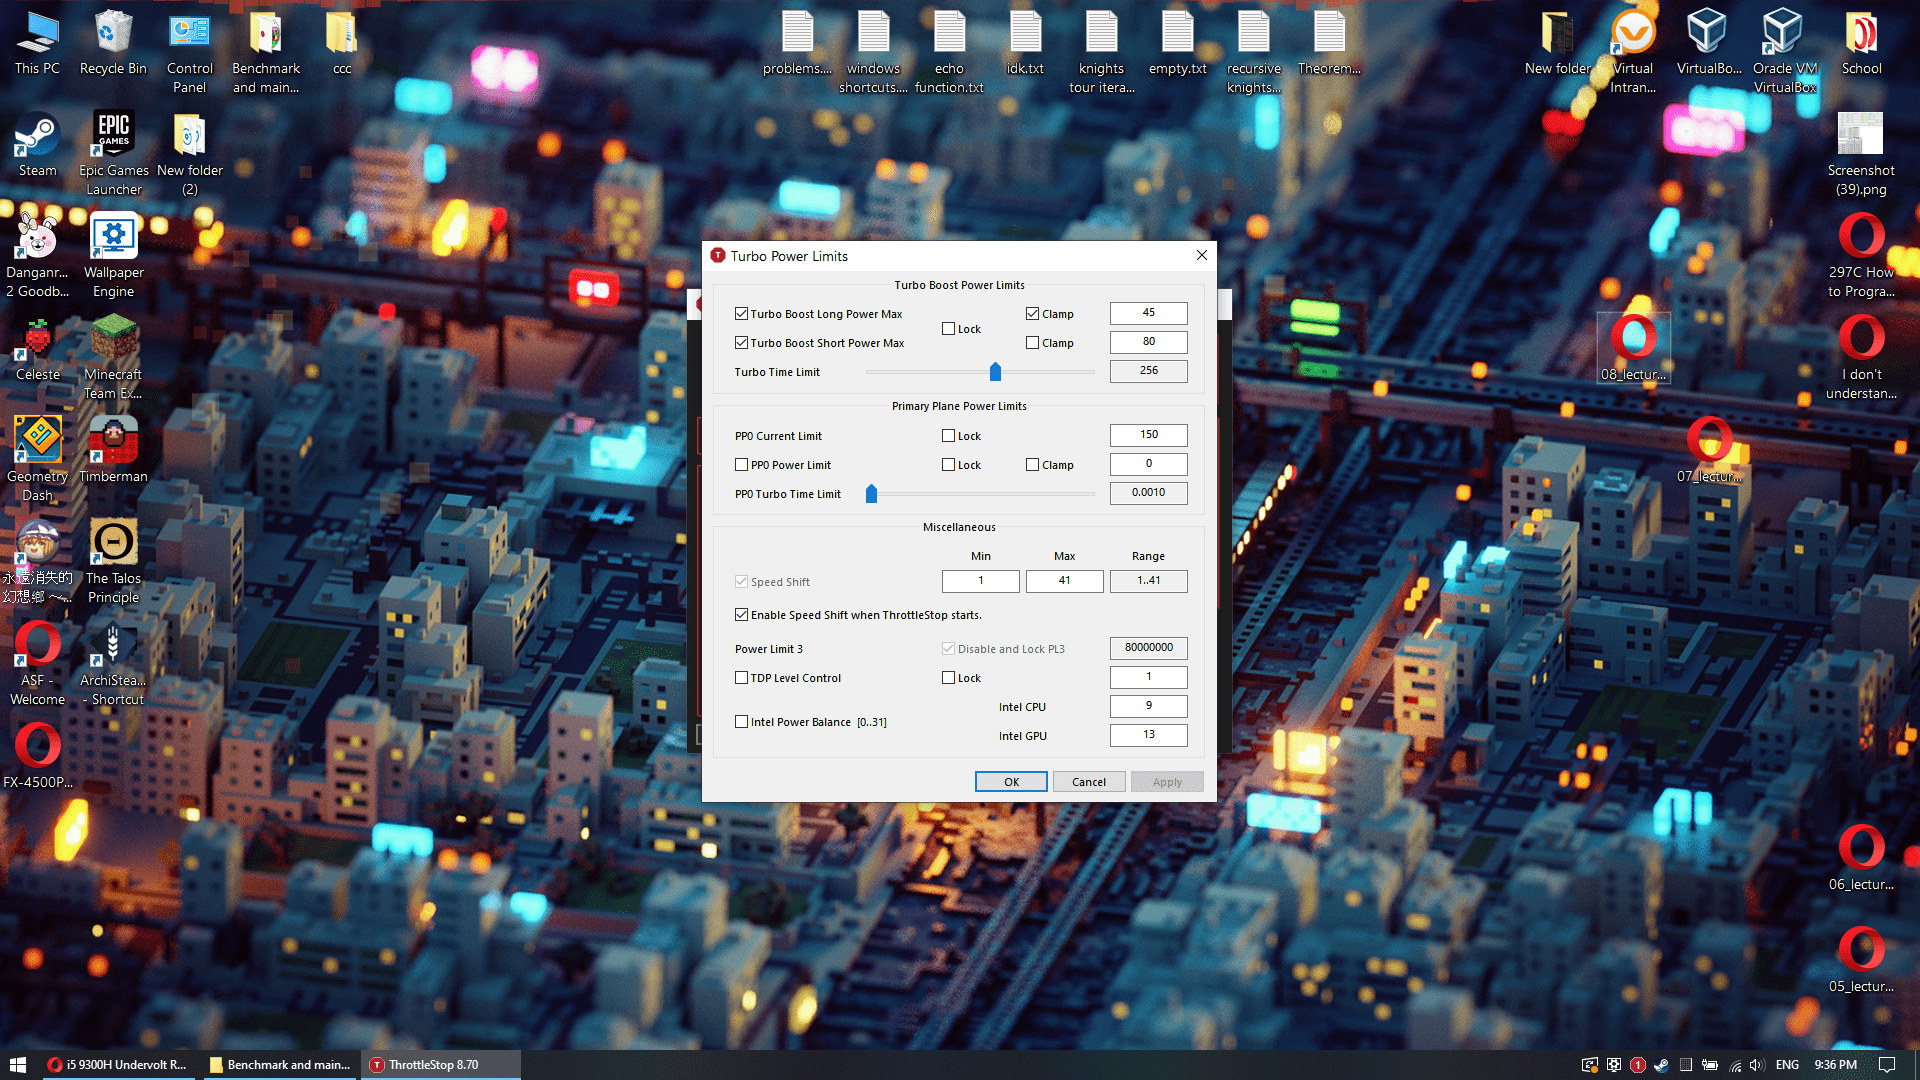Screen dimensions: 1920x1080
Task: Cancel the Turbo Power Limits dialog
Action: coord(1088,781)
